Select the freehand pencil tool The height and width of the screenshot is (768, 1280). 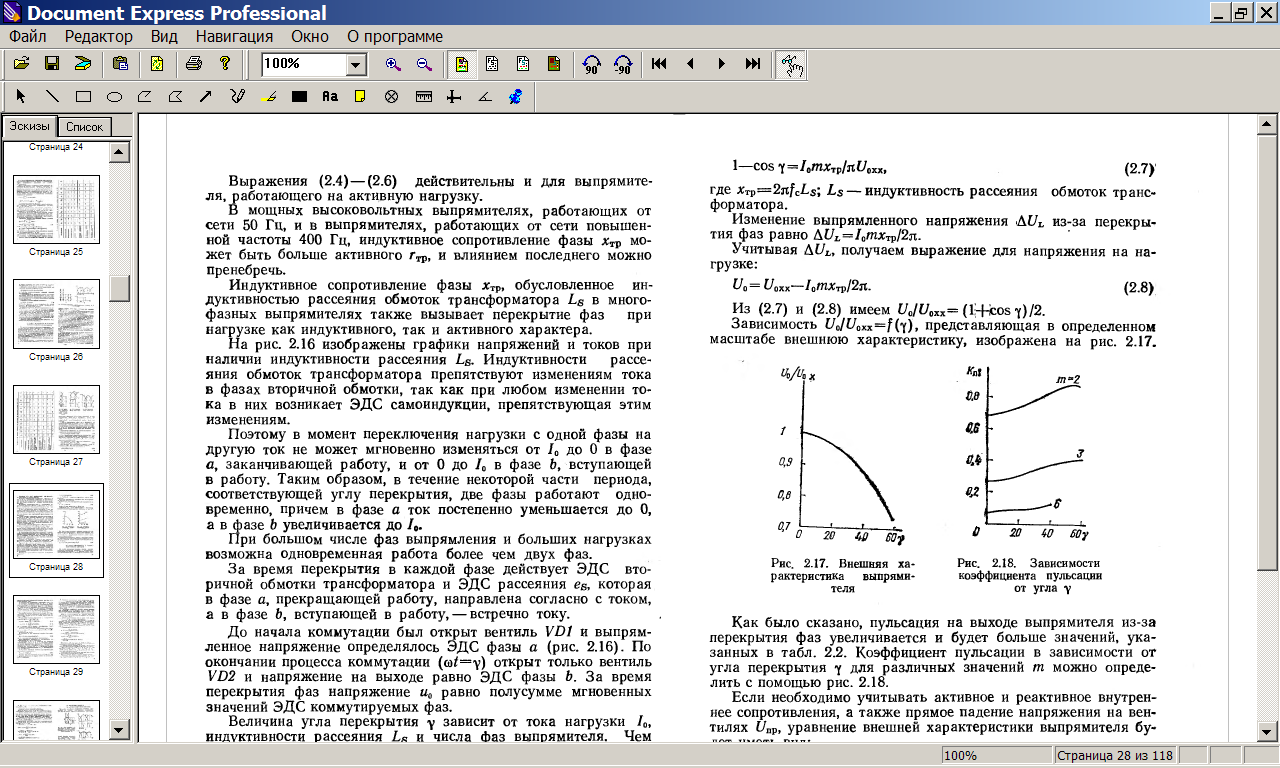click(237, 97)
